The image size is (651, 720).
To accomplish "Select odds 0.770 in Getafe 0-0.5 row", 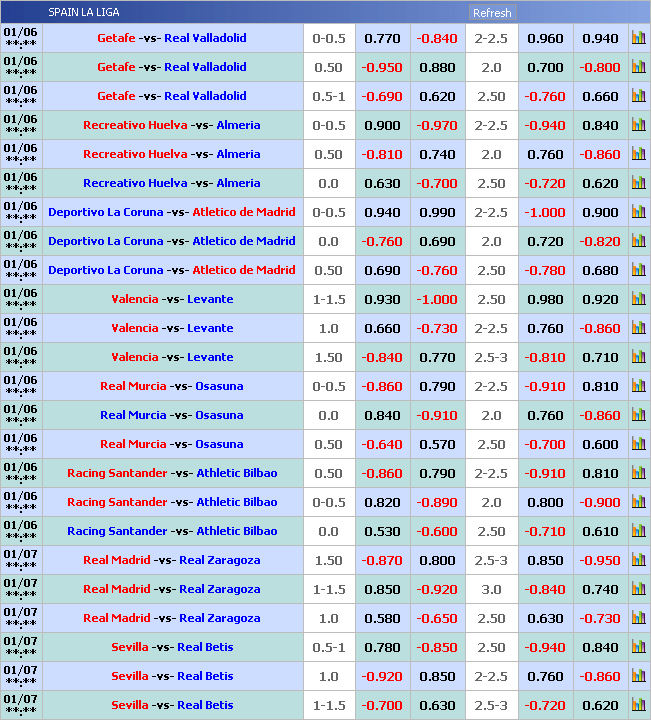I will click(x=382, y=39).
